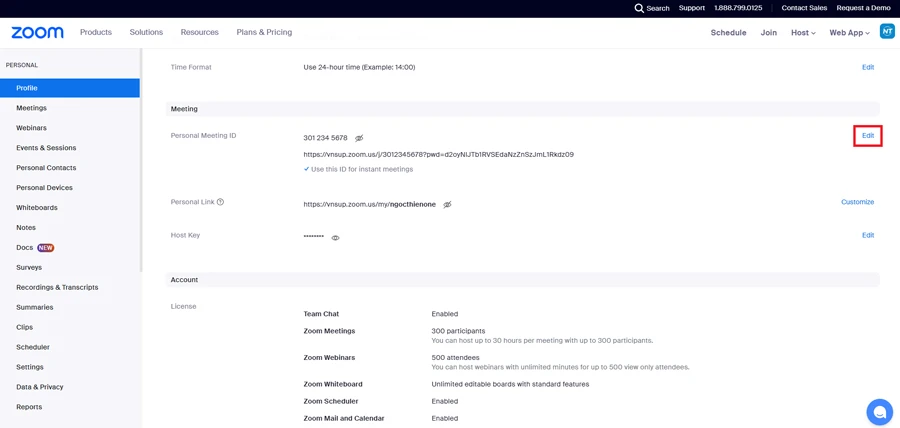
Task: Expand the Host dropdown
Action: 802,33
